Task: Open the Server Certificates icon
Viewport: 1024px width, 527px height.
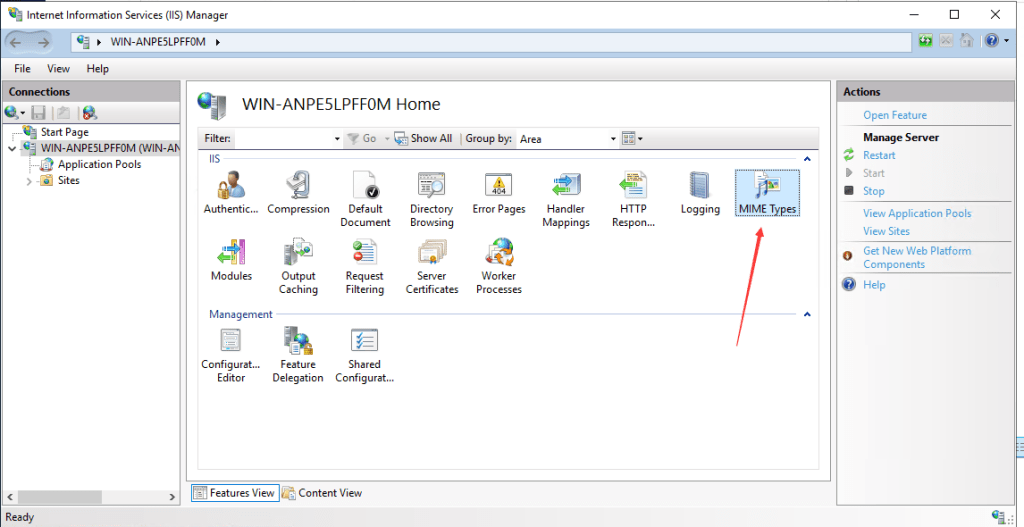Action: (x=432, y=266)
